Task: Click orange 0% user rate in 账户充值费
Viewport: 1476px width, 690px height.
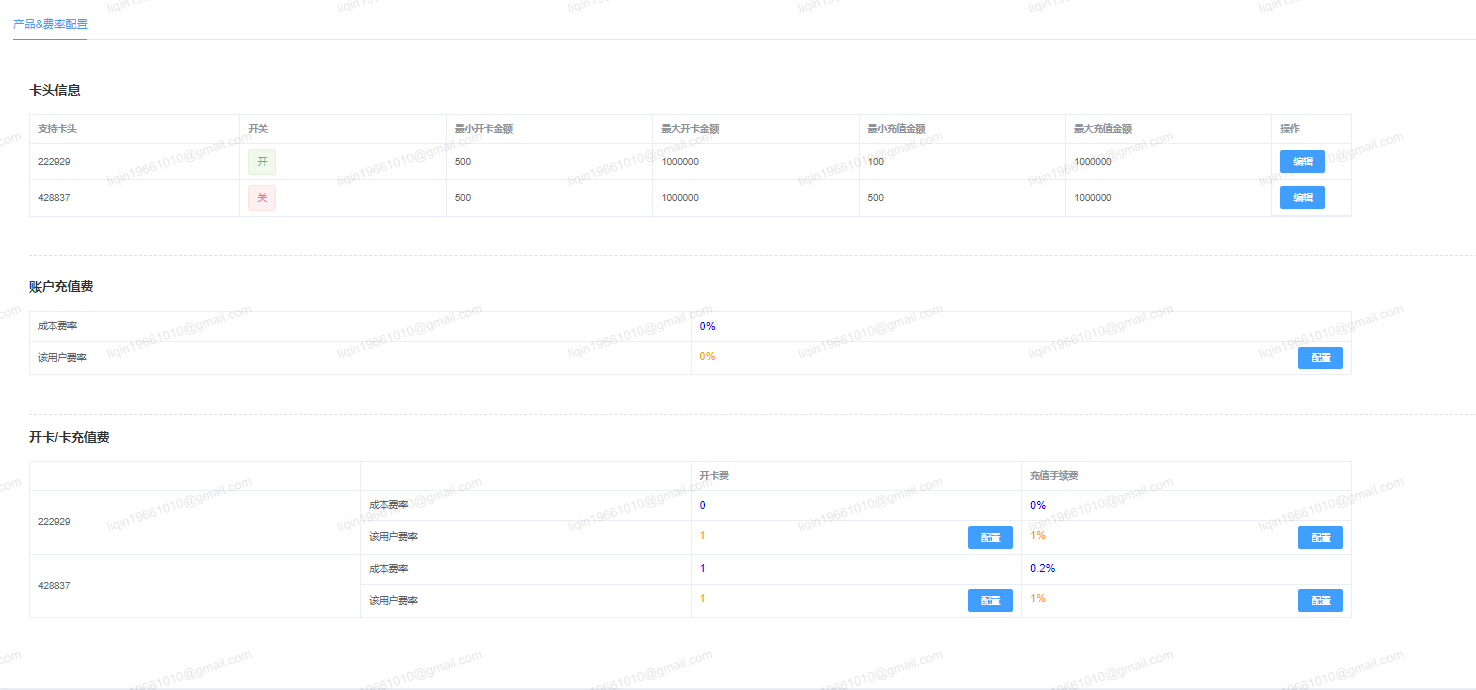Action: click(707, 357)
